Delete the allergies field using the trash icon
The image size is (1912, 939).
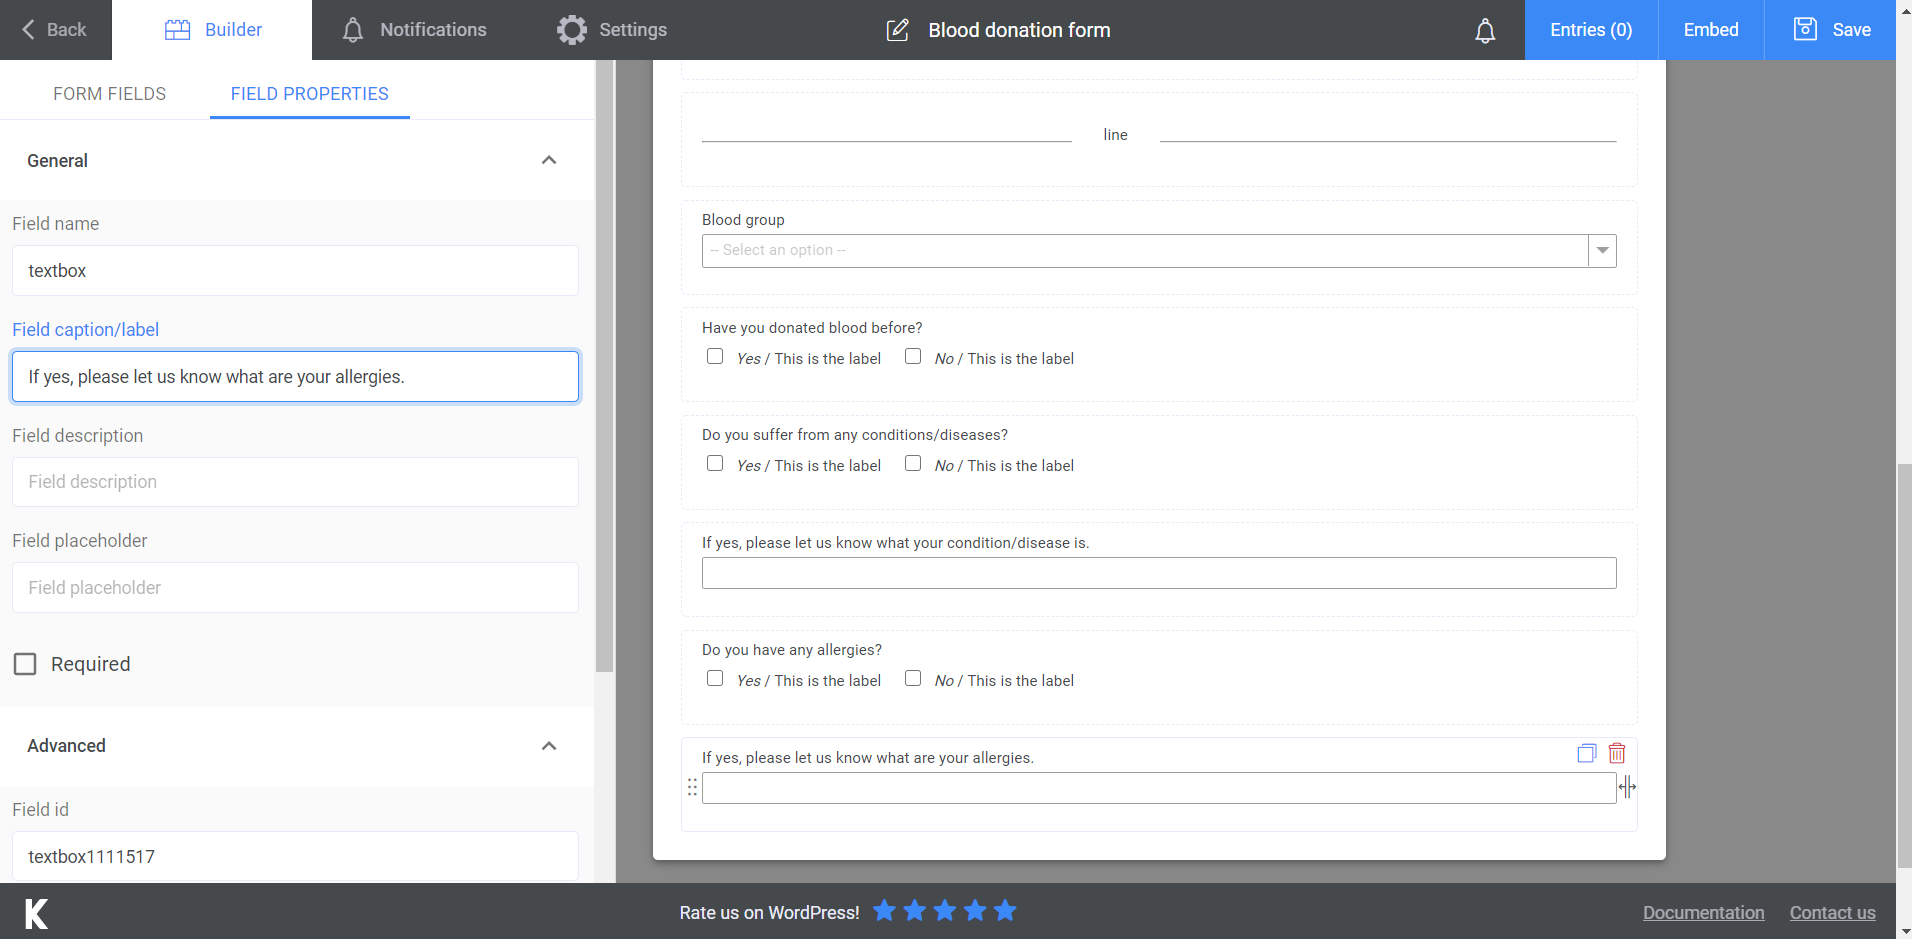tap(1616, 753)
